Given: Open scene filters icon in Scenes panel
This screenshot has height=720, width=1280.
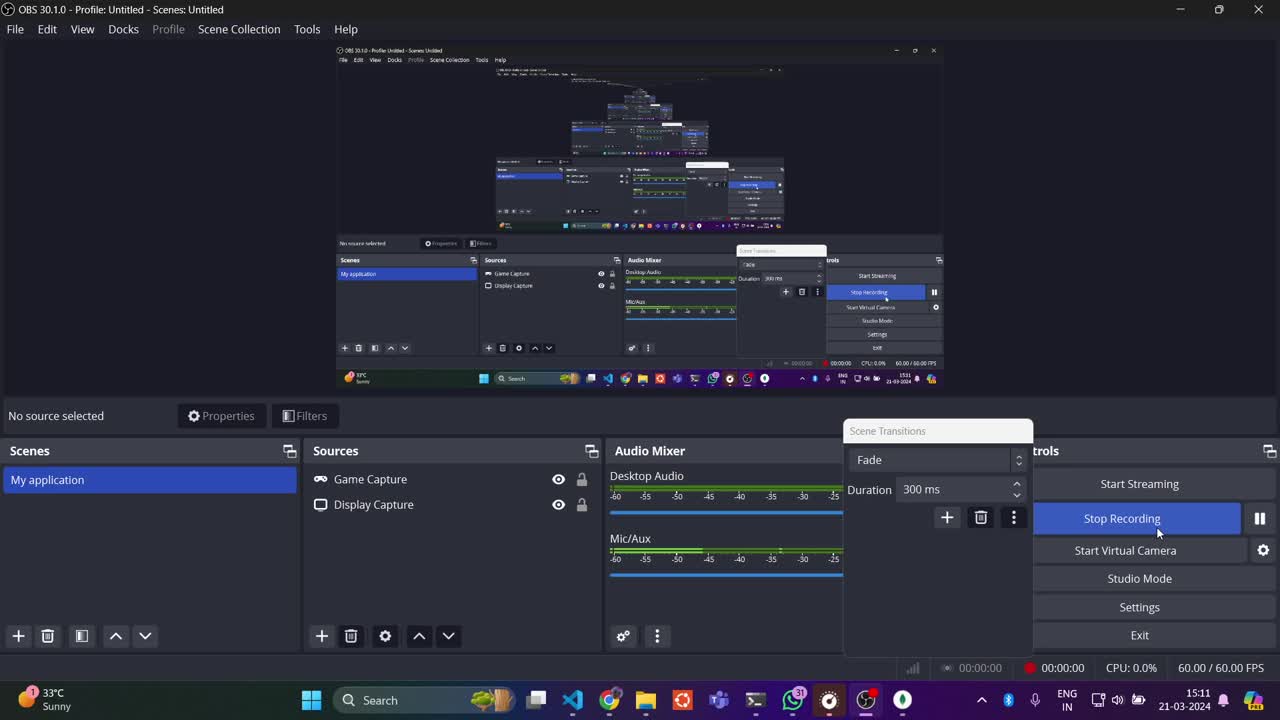Looking at the screenshot, I should pos(82,636).
